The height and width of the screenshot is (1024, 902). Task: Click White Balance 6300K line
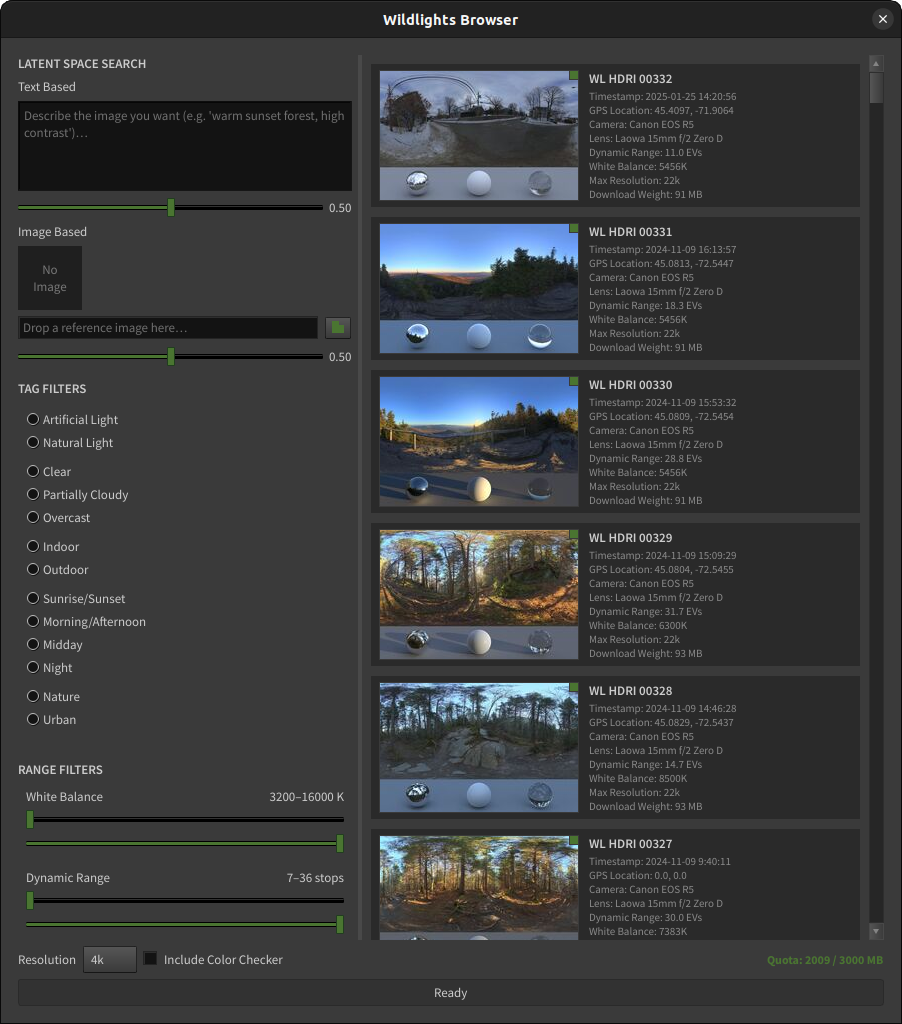pos(637,625)
